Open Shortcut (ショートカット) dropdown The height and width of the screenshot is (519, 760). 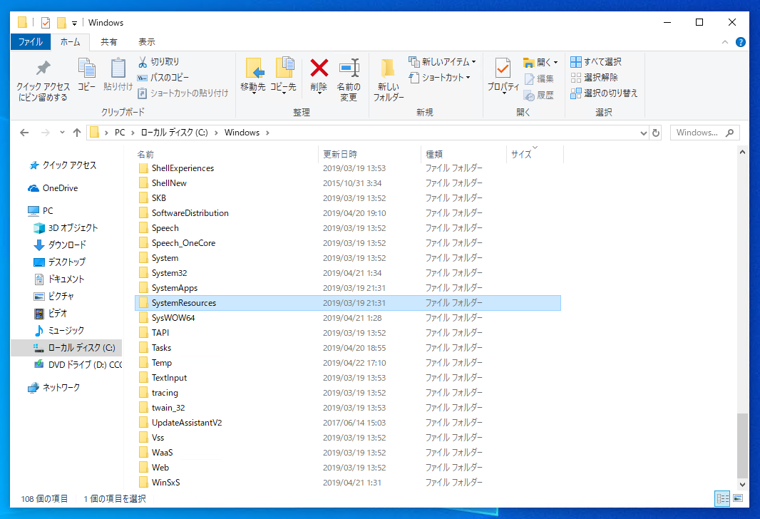(x=440, y=78)
